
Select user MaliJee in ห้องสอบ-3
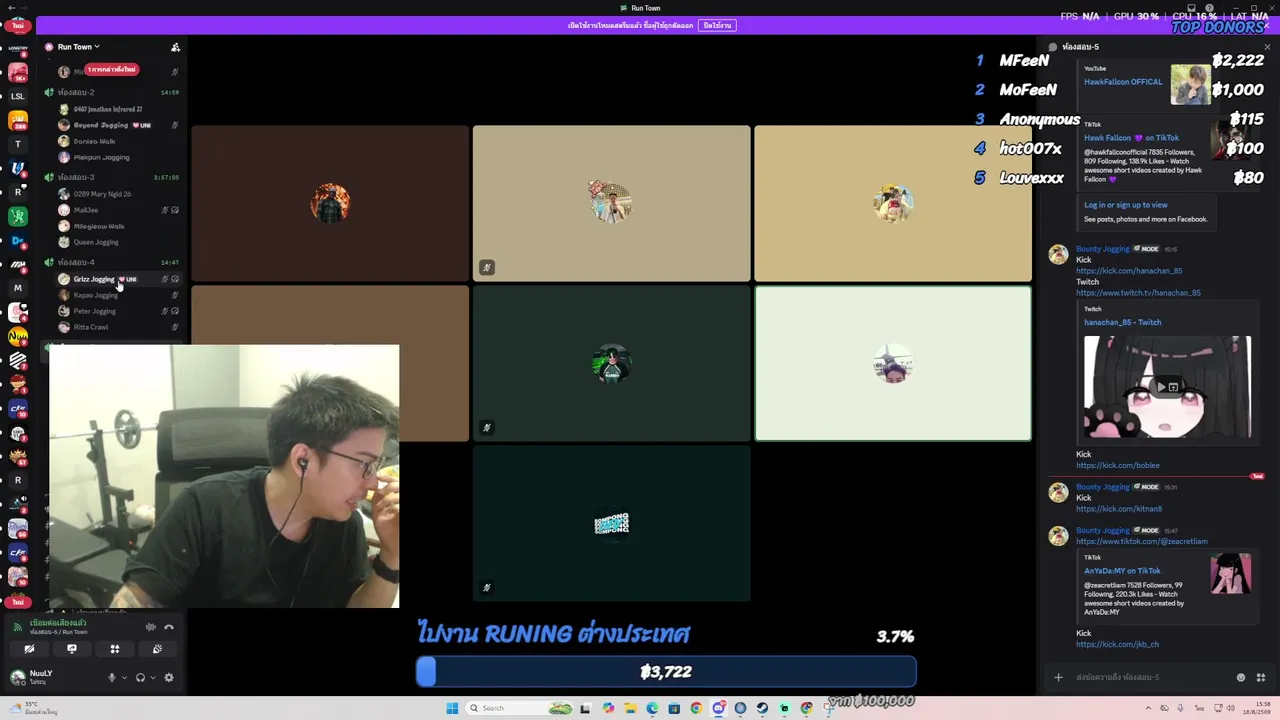click(86, 210)
